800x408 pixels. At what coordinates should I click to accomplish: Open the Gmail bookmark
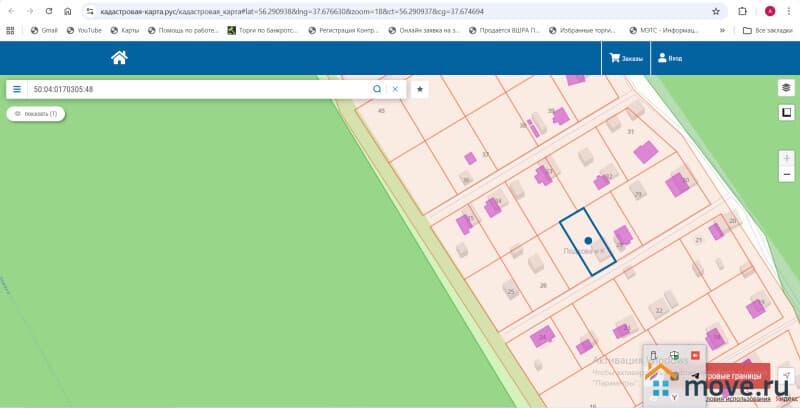43,30
